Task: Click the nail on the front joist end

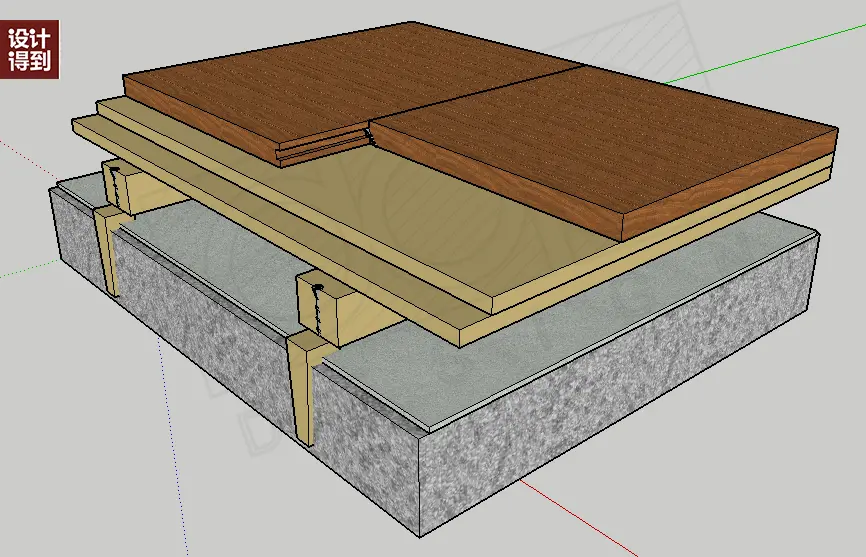Action: (316, 289)
